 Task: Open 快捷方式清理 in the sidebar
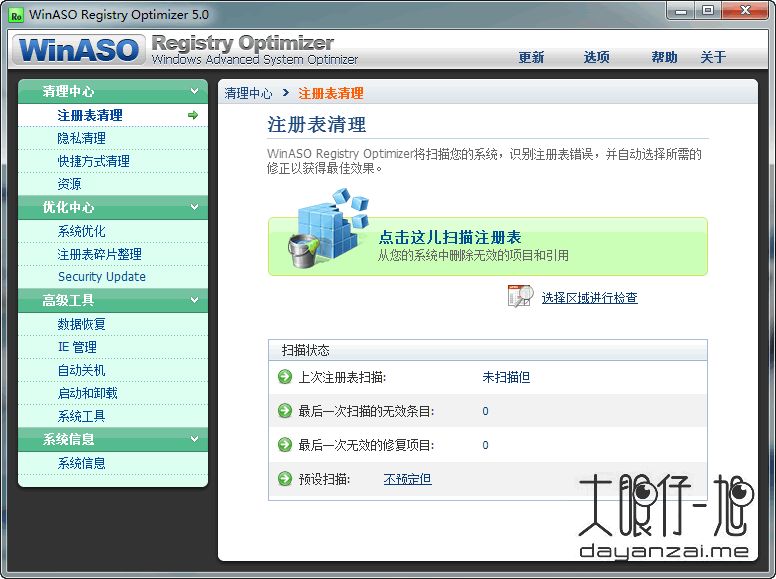click(x=113, y=161)
